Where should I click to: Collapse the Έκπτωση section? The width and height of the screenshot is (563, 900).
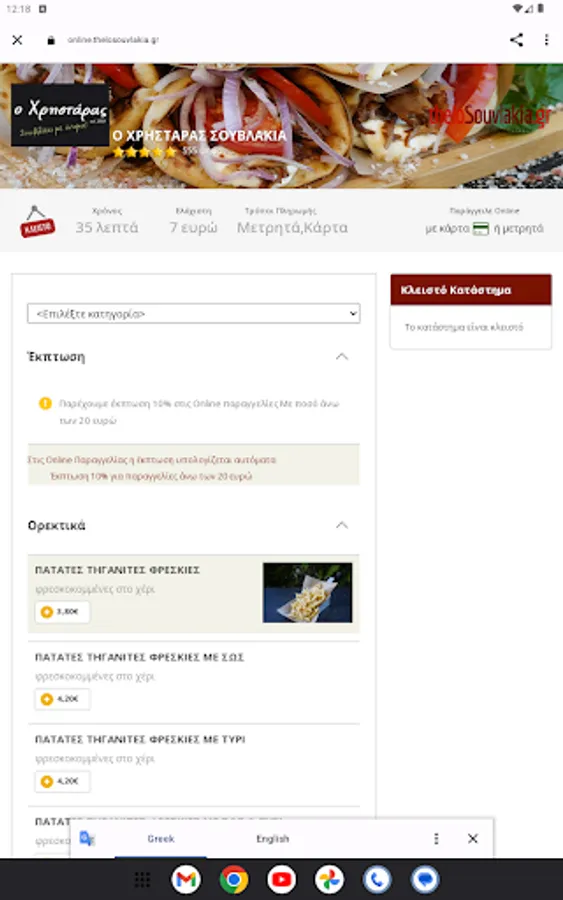click(341, 356)
